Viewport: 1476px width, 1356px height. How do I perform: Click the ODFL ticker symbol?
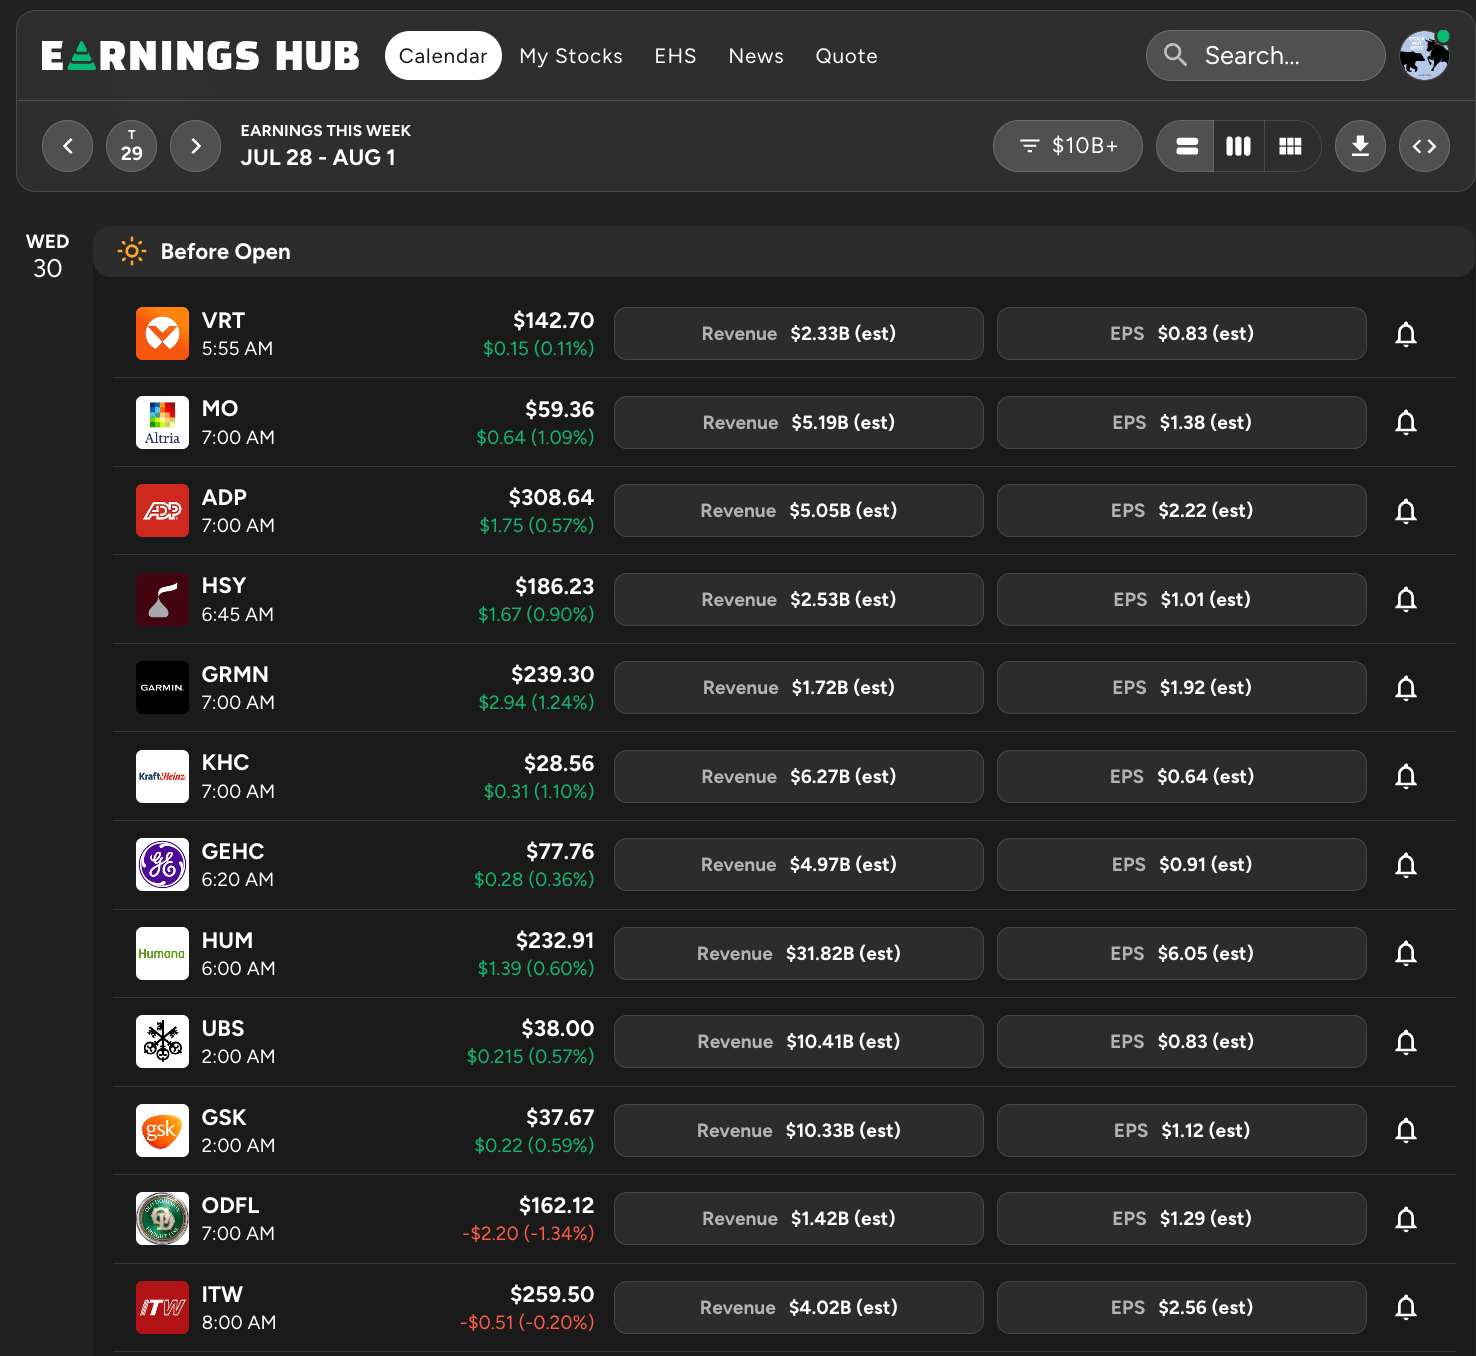pos(230,1205)
